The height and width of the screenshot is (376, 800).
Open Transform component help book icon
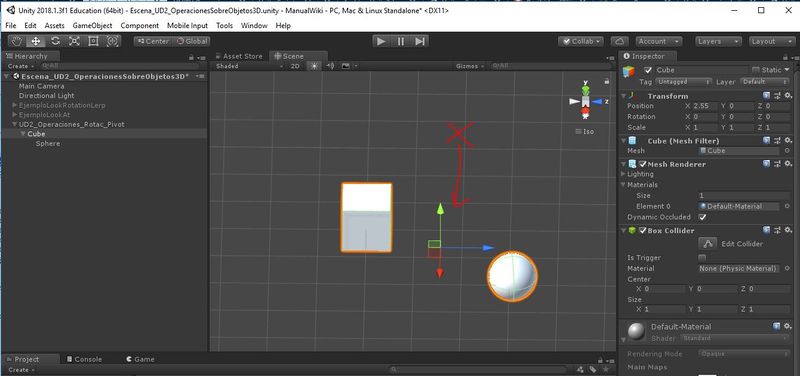pos(766,96)
